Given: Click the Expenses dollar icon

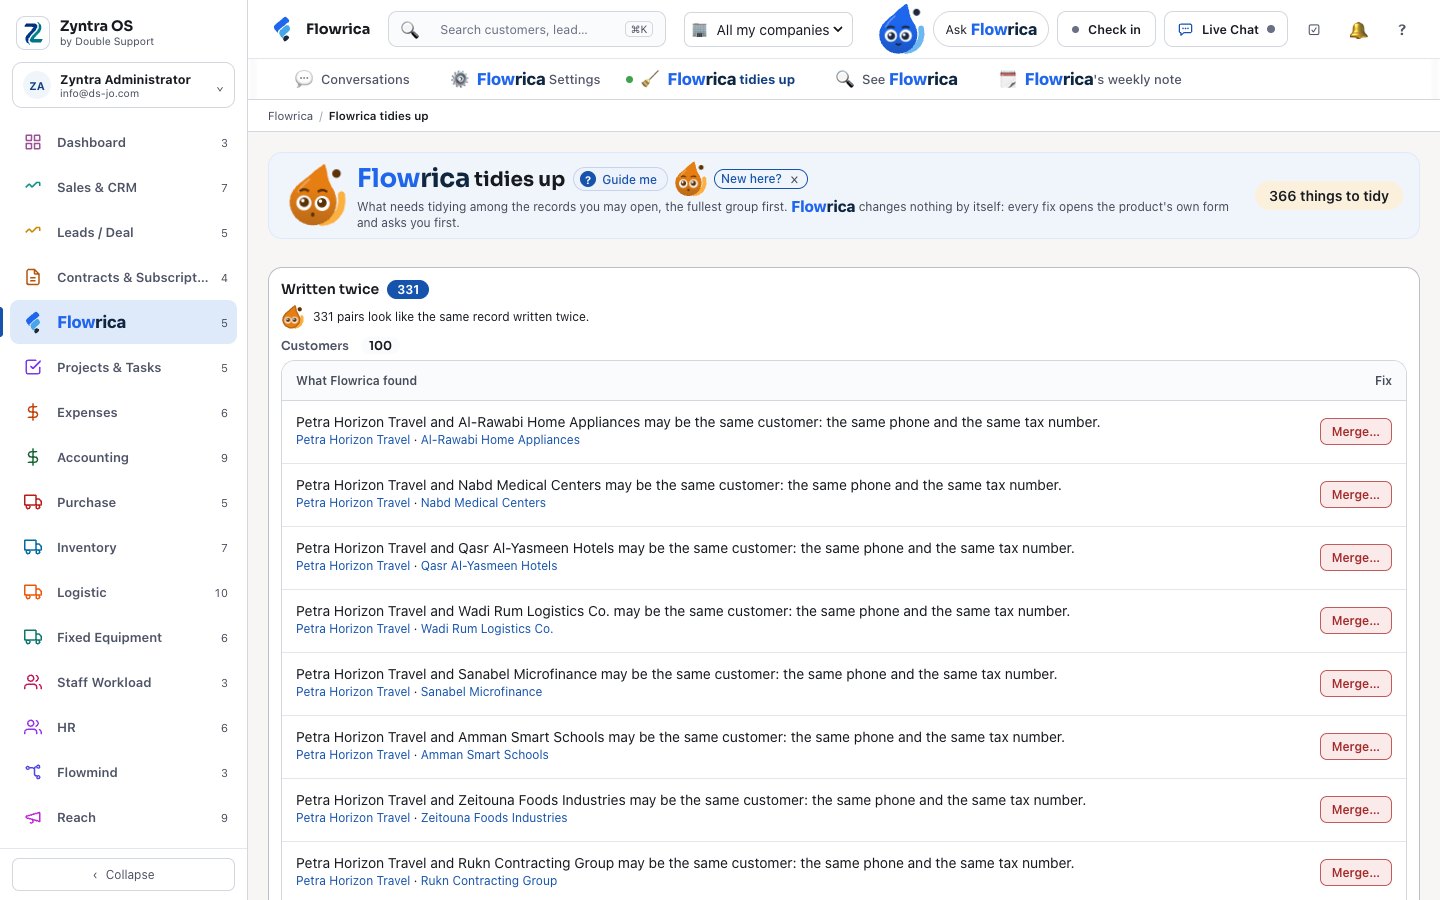Looking at the screenshot, I should tap(33, 412).
